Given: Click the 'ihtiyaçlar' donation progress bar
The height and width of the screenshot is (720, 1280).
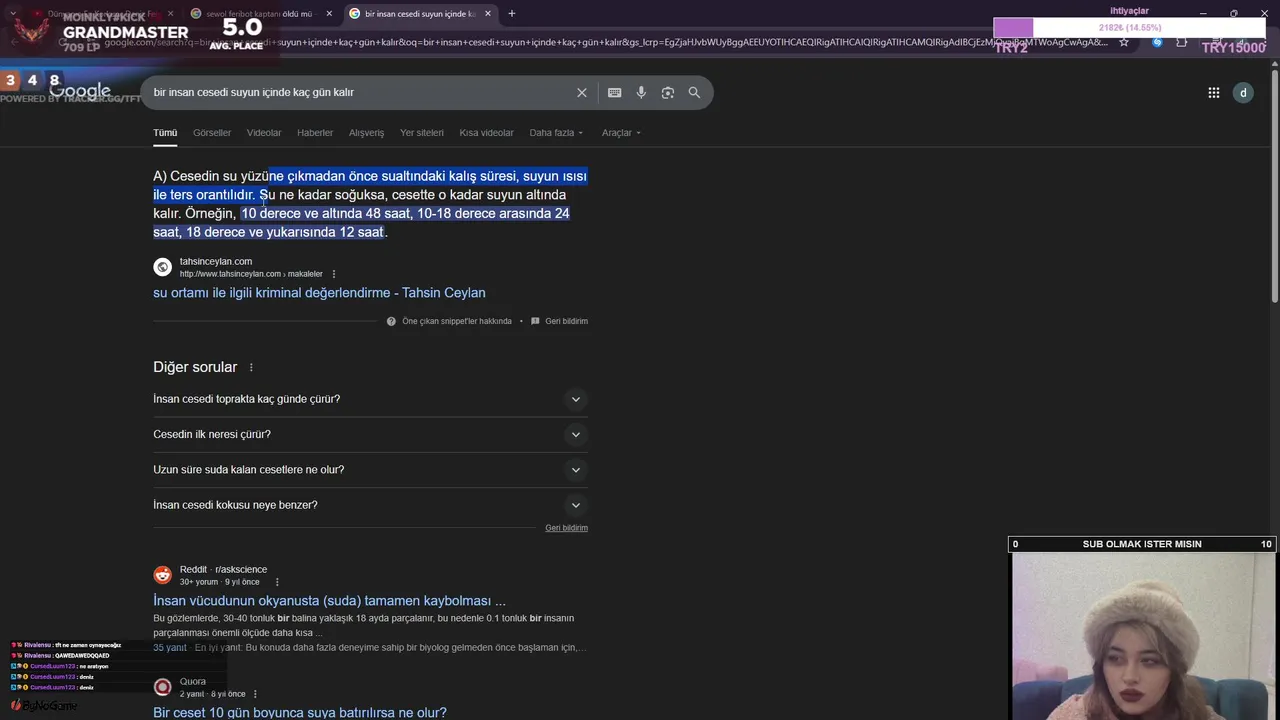Looking at the screenshot, I should tap(1129, 28).
